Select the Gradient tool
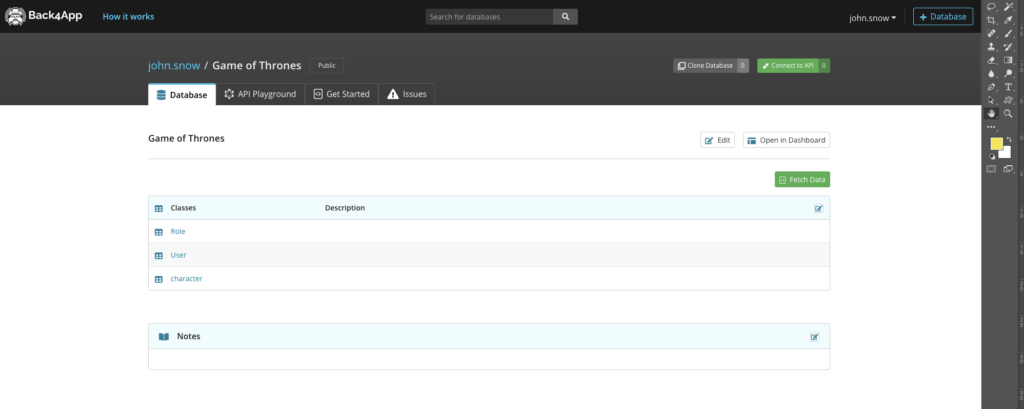Viewport: 1024px width, 409px height. (x=1008, y=60)
